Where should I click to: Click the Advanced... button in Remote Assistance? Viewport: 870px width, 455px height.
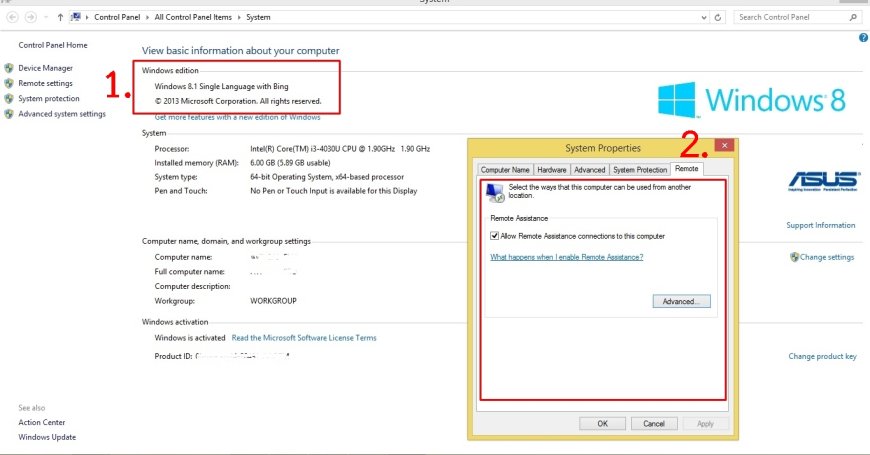(681, 301)
